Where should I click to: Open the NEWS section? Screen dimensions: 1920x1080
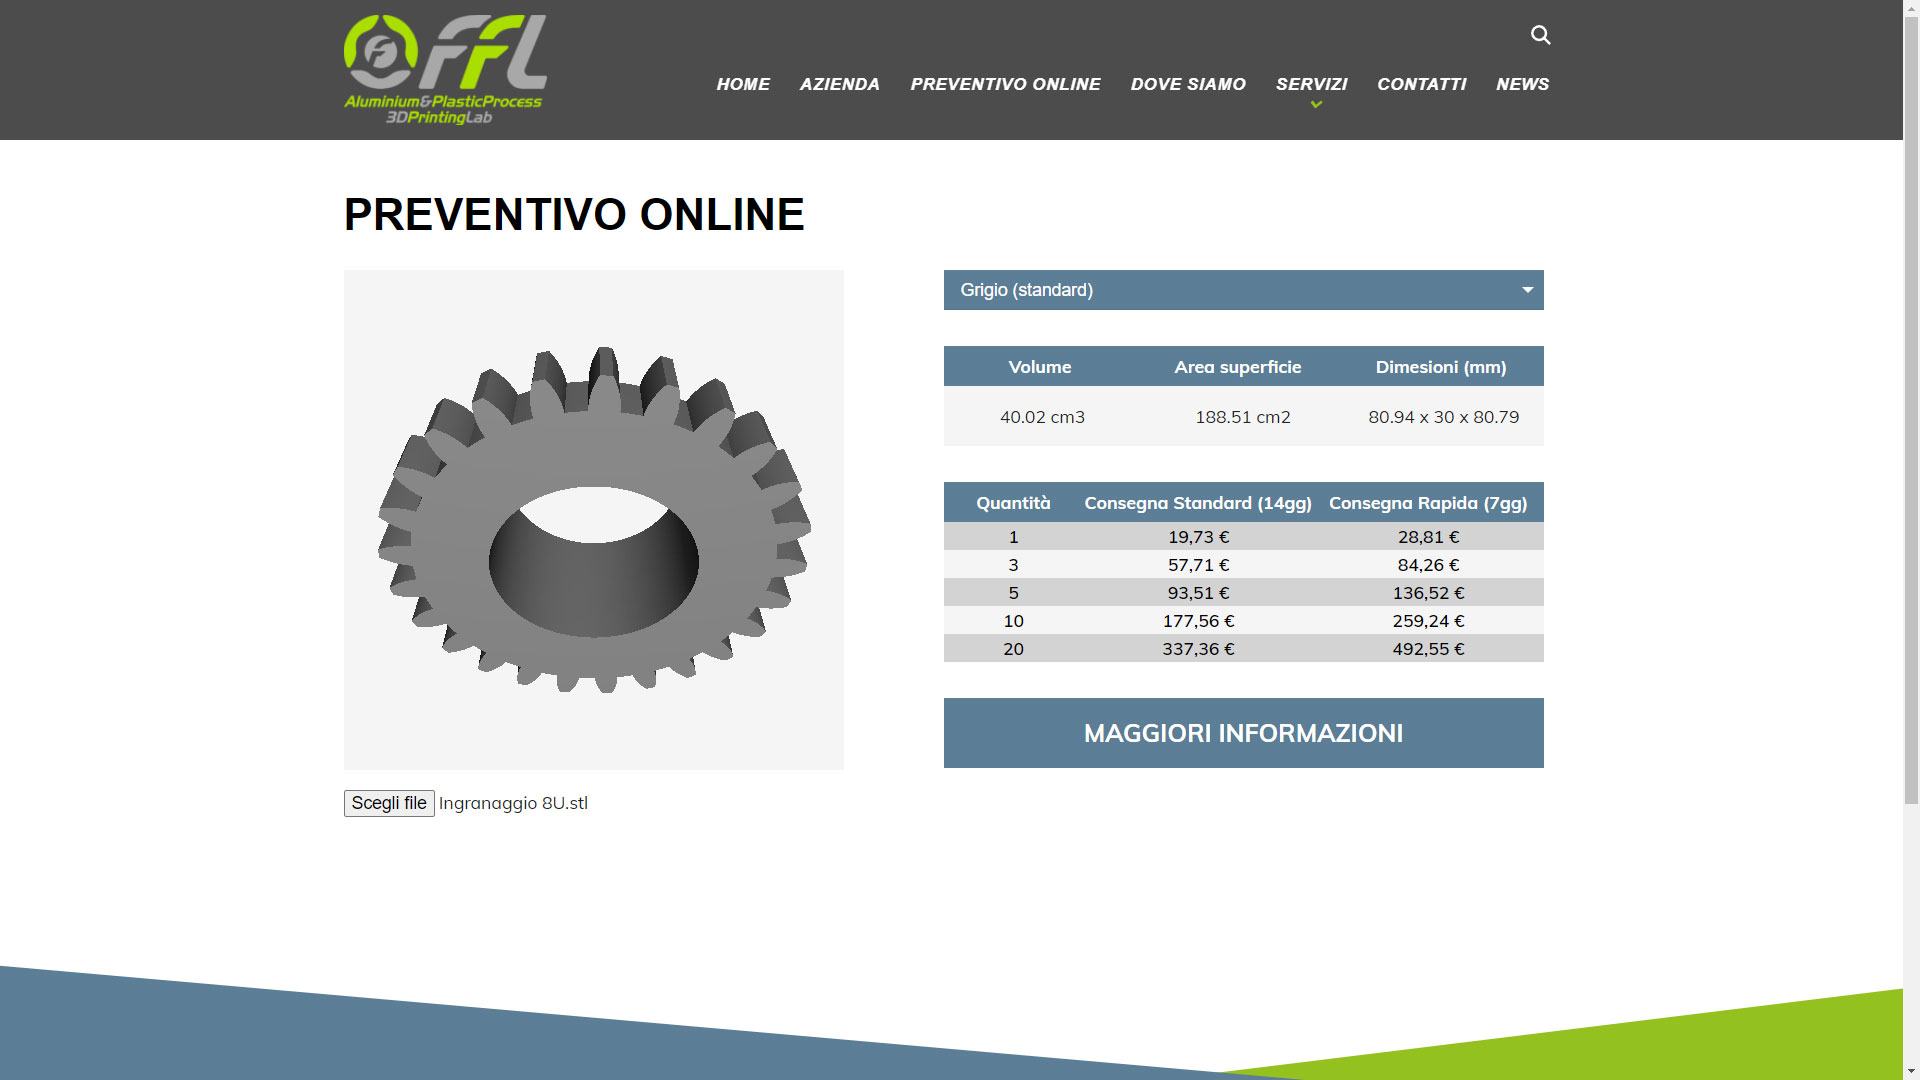1522,84
